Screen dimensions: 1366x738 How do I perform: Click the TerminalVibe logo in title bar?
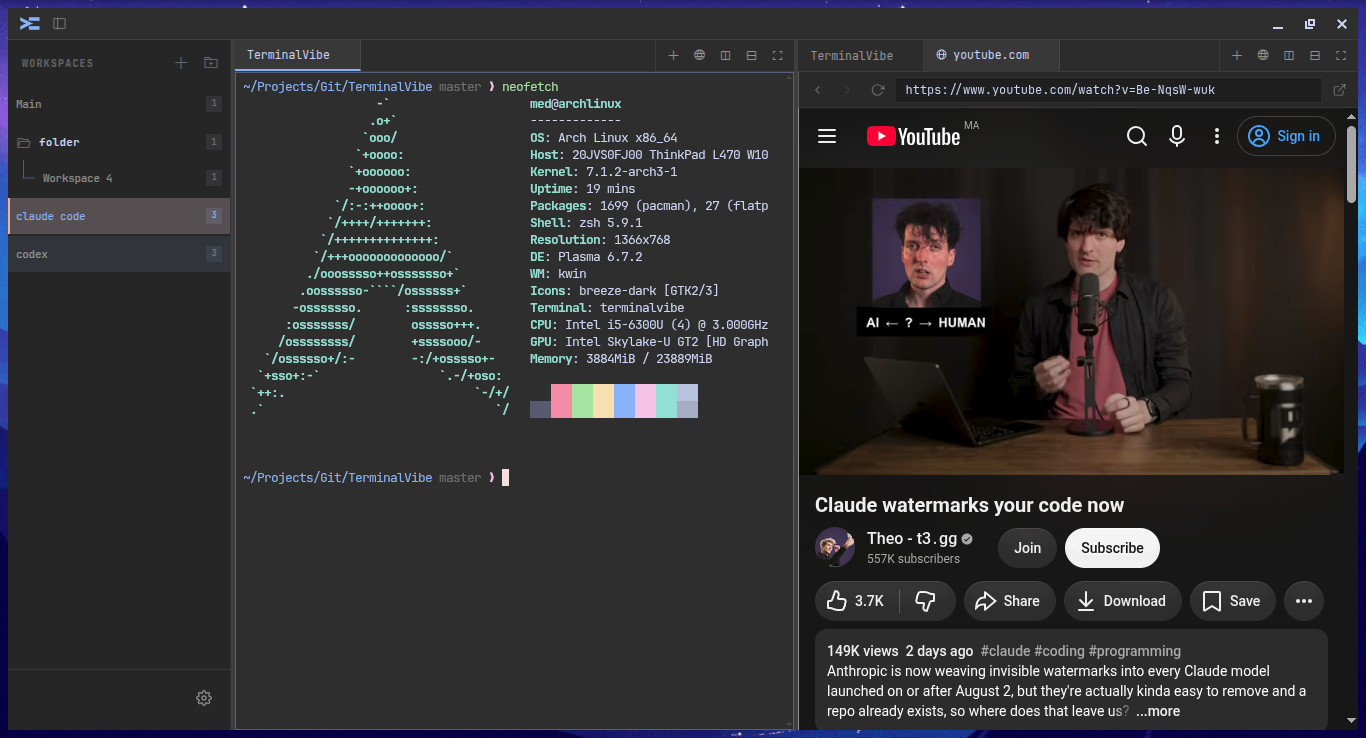click(x=30, y=23)
